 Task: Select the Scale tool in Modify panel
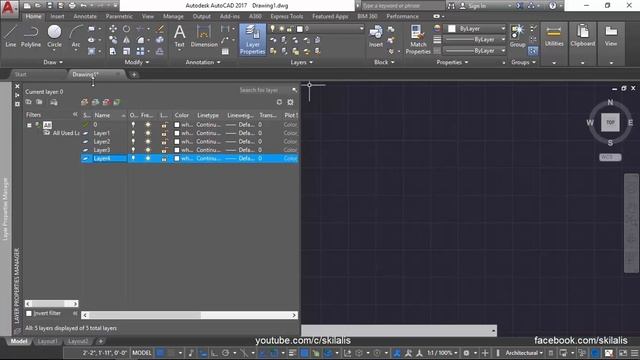coord(127,51)
